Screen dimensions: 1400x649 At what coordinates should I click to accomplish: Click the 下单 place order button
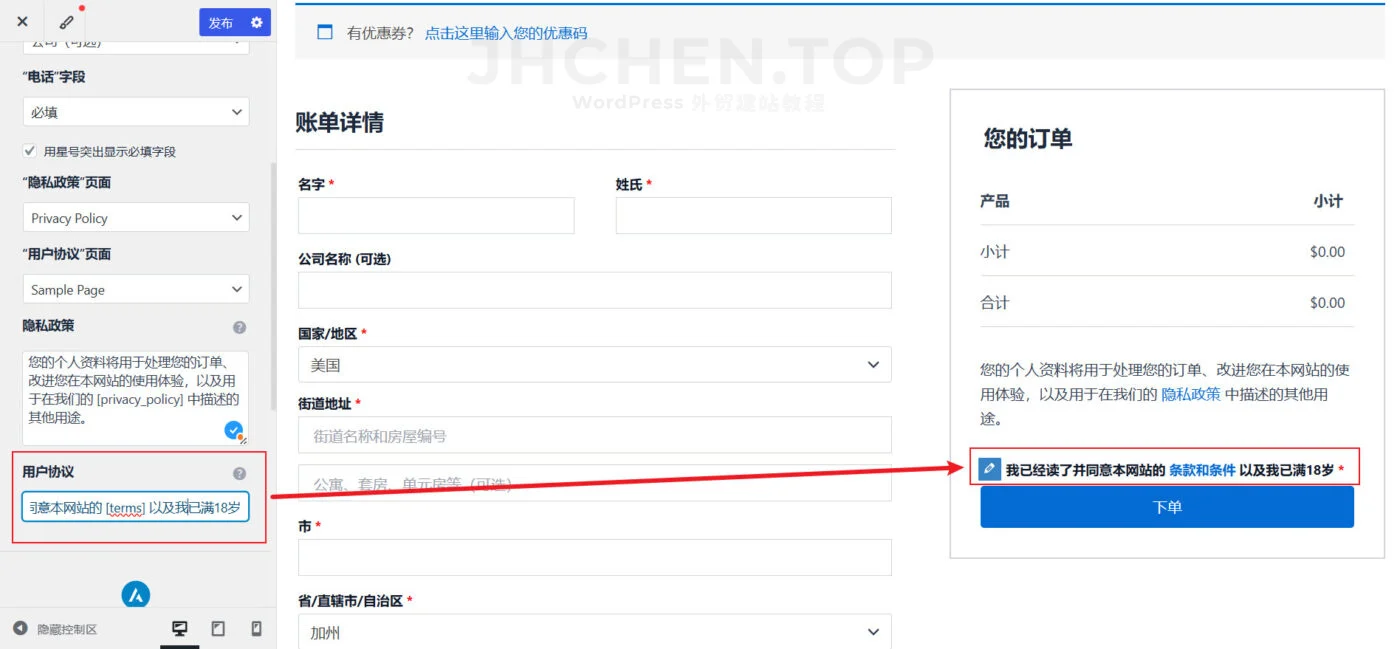click(1167, 507)
